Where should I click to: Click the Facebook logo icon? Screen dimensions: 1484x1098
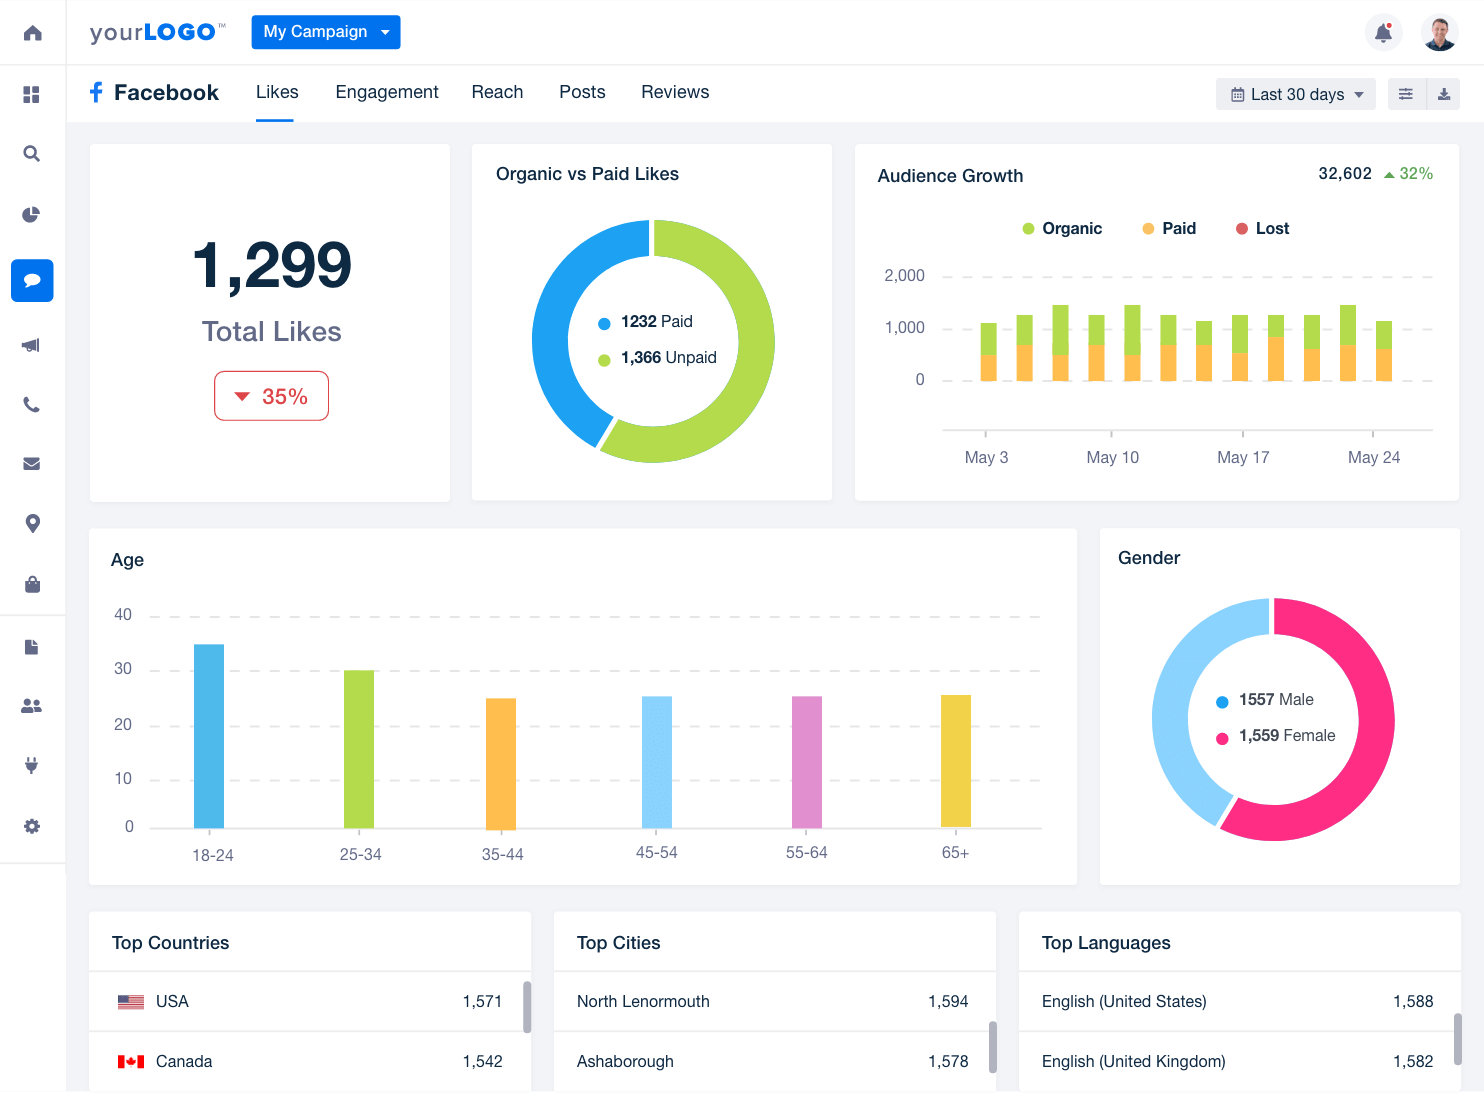96,92
